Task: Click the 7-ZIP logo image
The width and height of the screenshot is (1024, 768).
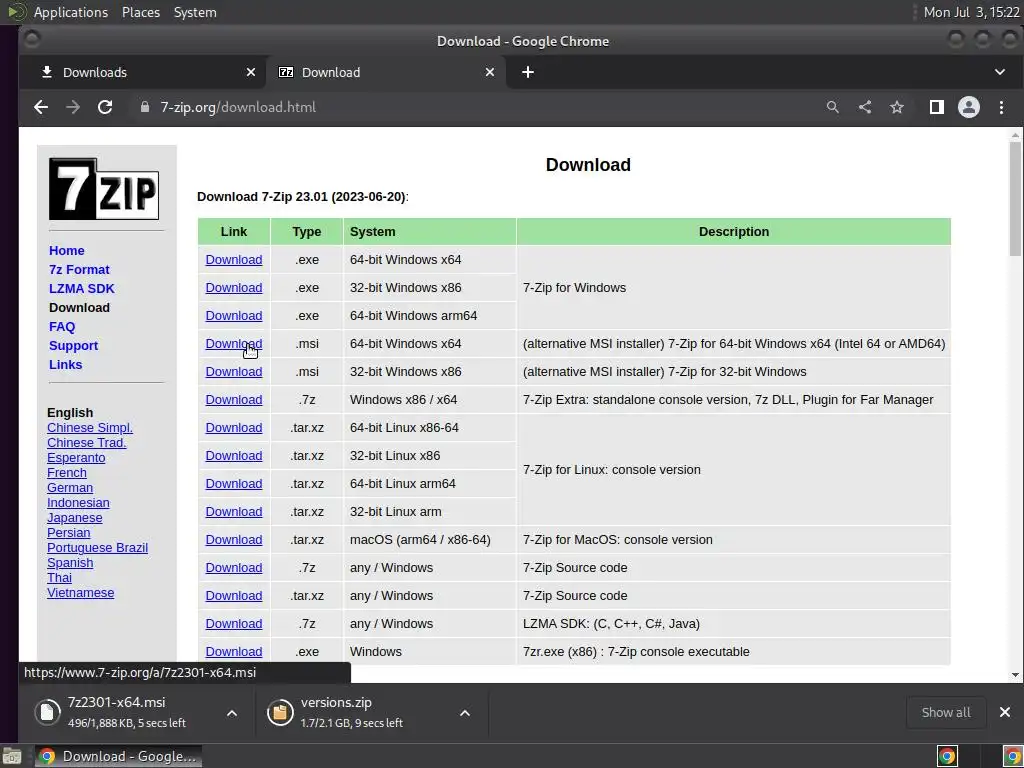Action: click(x=104, y=189)
